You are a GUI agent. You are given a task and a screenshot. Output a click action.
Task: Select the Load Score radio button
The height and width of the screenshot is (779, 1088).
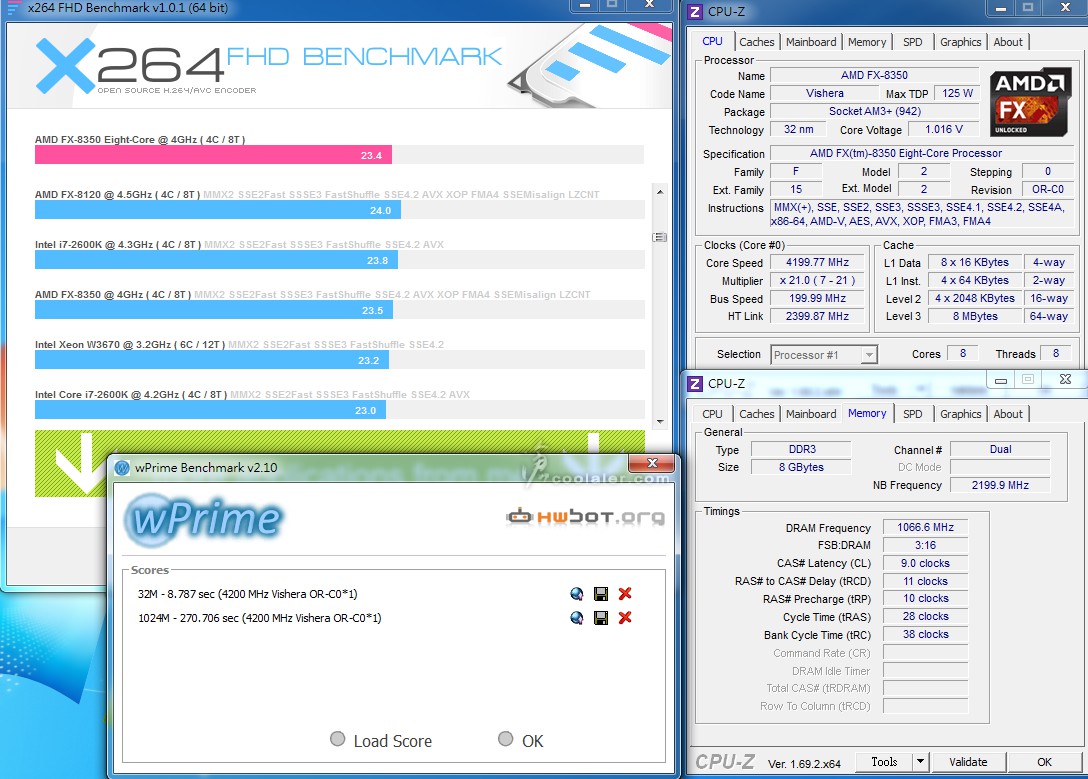pos(338,740)
